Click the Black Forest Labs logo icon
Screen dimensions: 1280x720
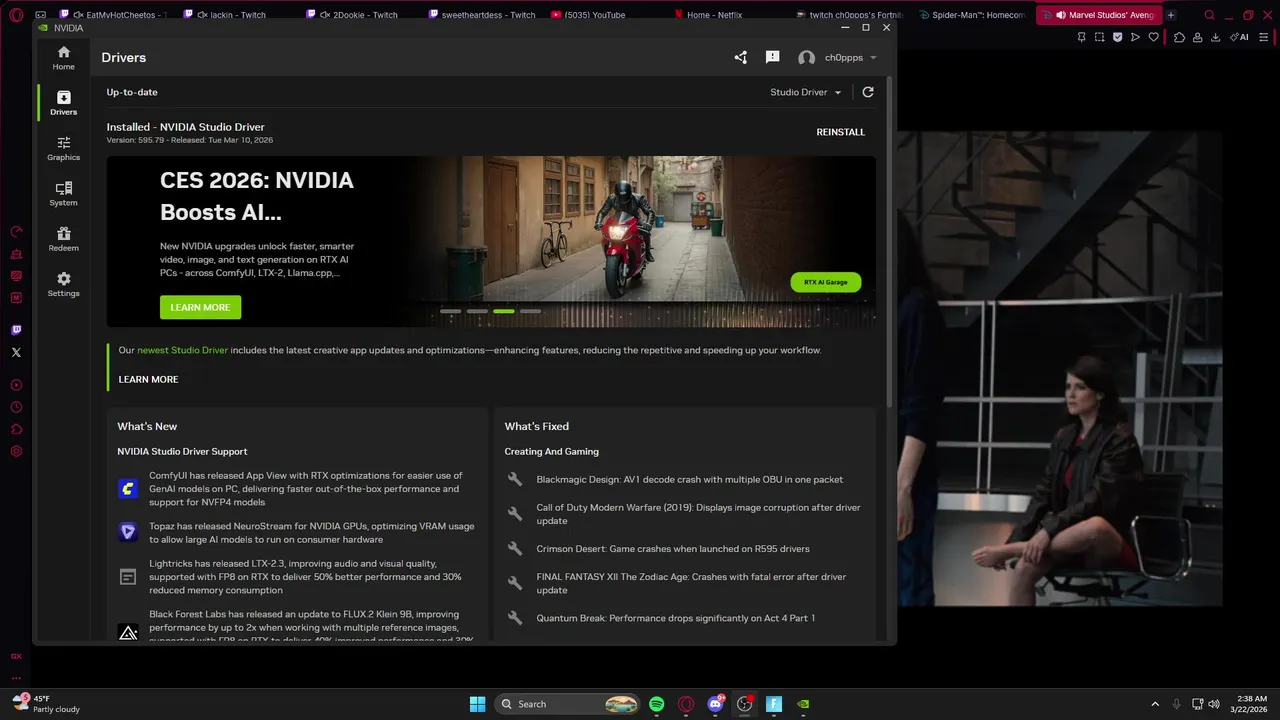click(128, 632)
